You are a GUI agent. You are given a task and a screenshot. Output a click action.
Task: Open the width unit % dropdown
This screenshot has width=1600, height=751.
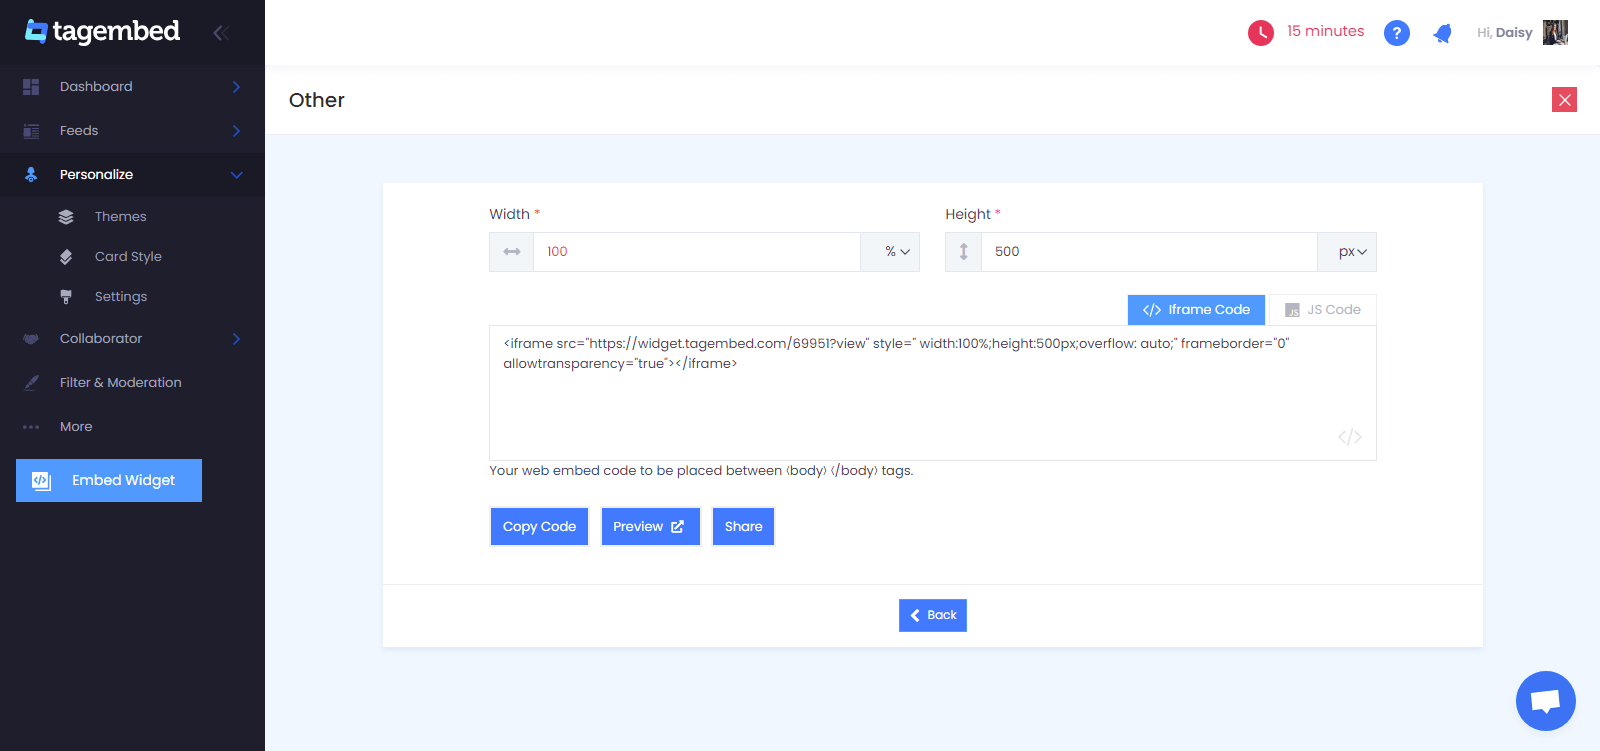point(890,252)
